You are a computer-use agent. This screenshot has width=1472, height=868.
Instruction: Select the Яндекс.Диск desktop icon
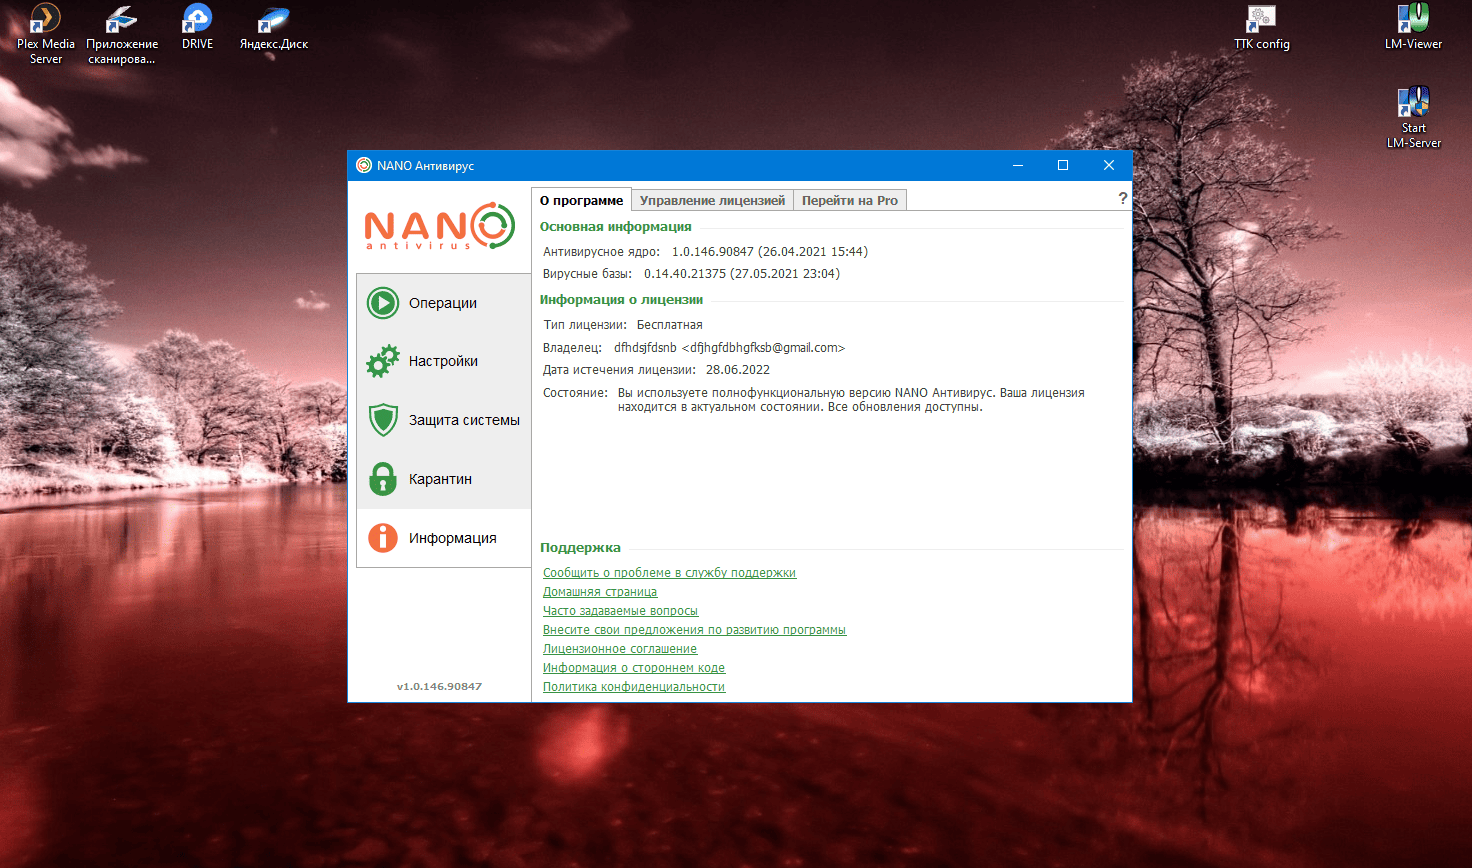click(273, 27)
